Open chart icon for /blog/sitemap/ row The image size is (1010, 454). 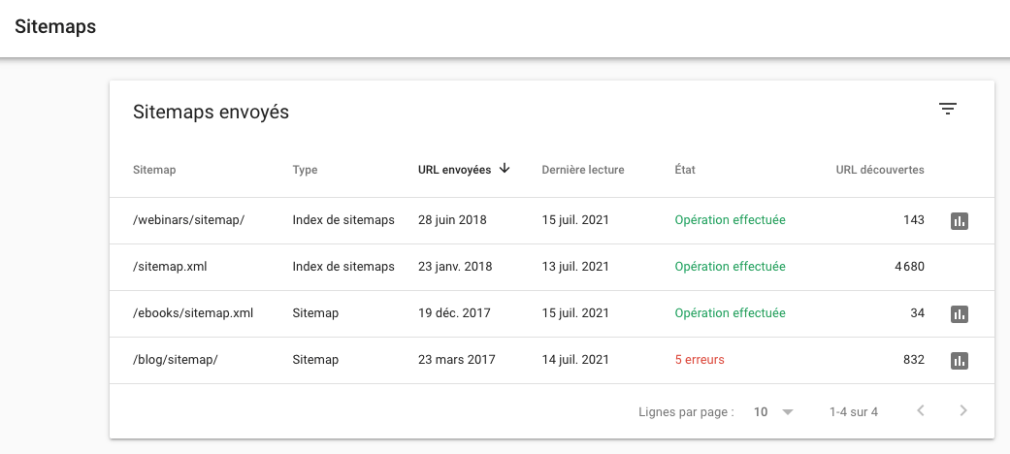pyautogui.click(x=959, y=361)
